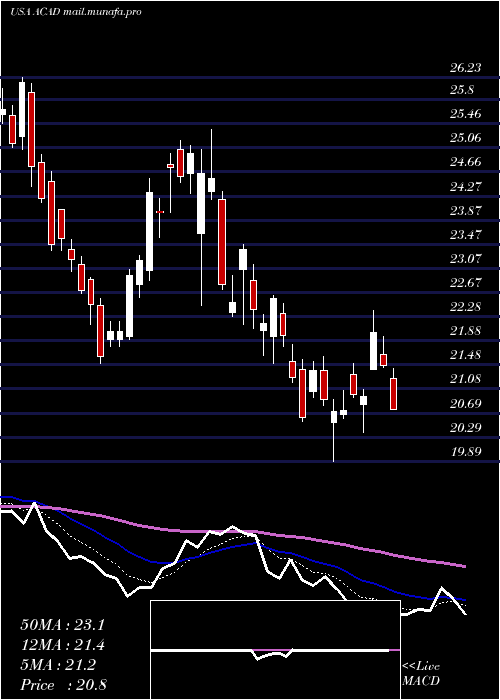Select the 22.67 price axis label

tap(465, 283)
